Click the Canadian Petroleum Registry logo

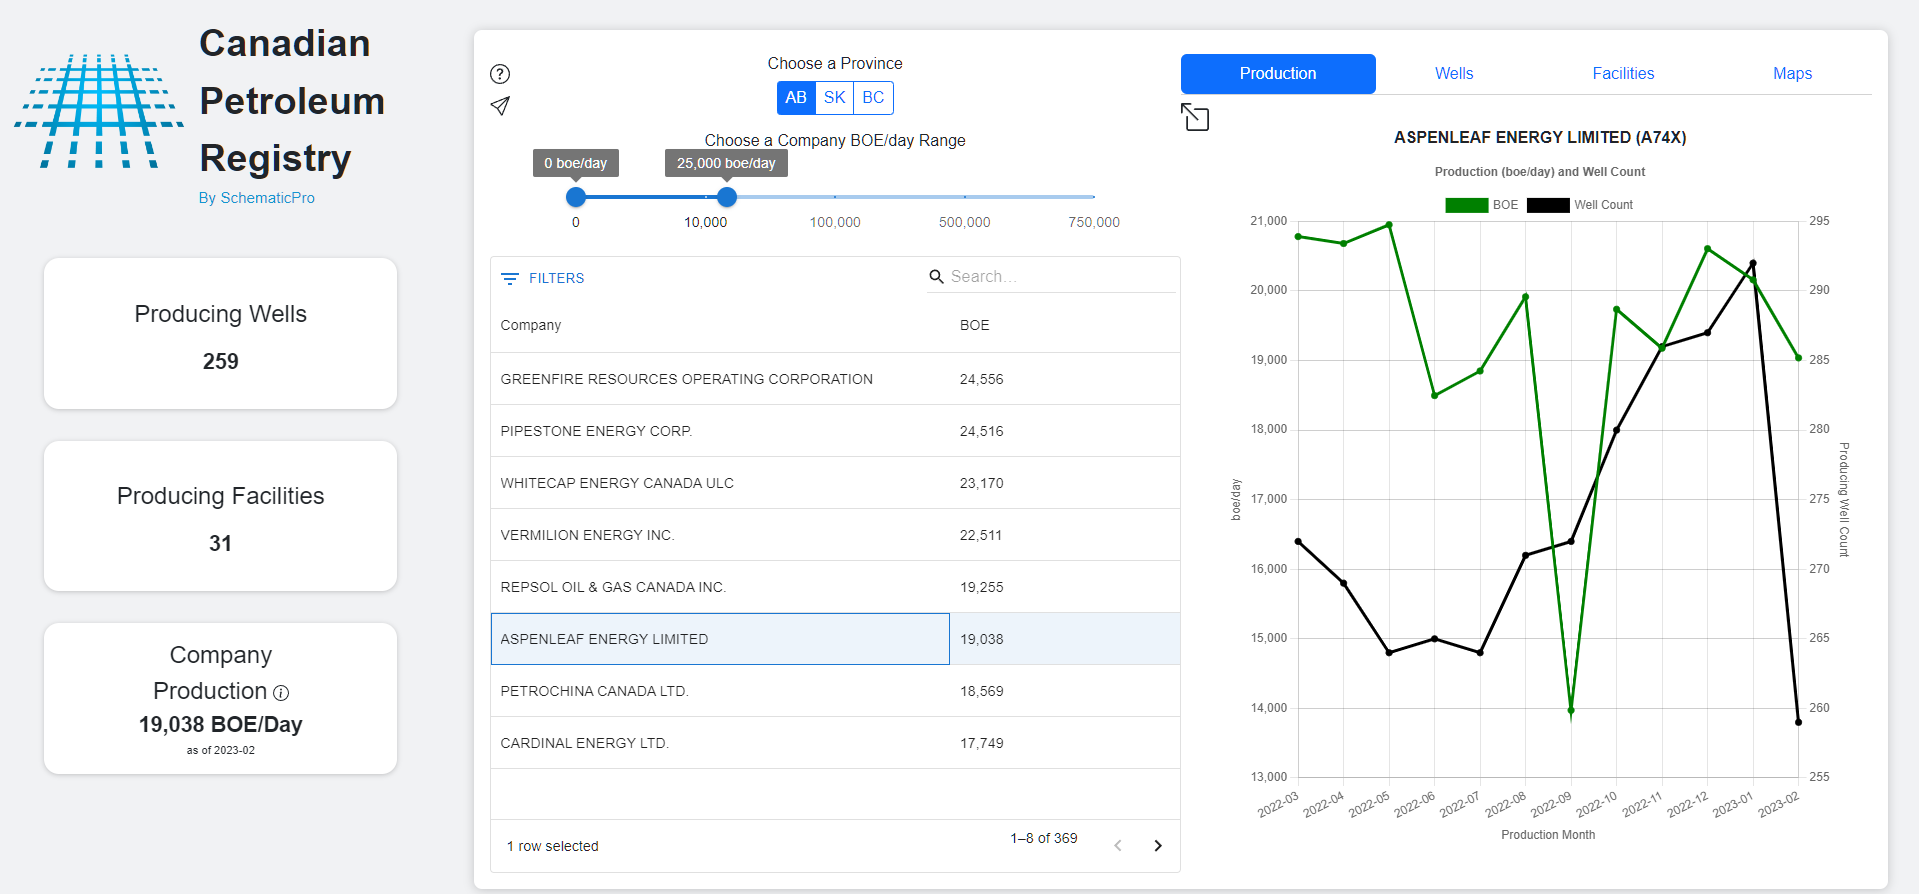tap(99, 111)
